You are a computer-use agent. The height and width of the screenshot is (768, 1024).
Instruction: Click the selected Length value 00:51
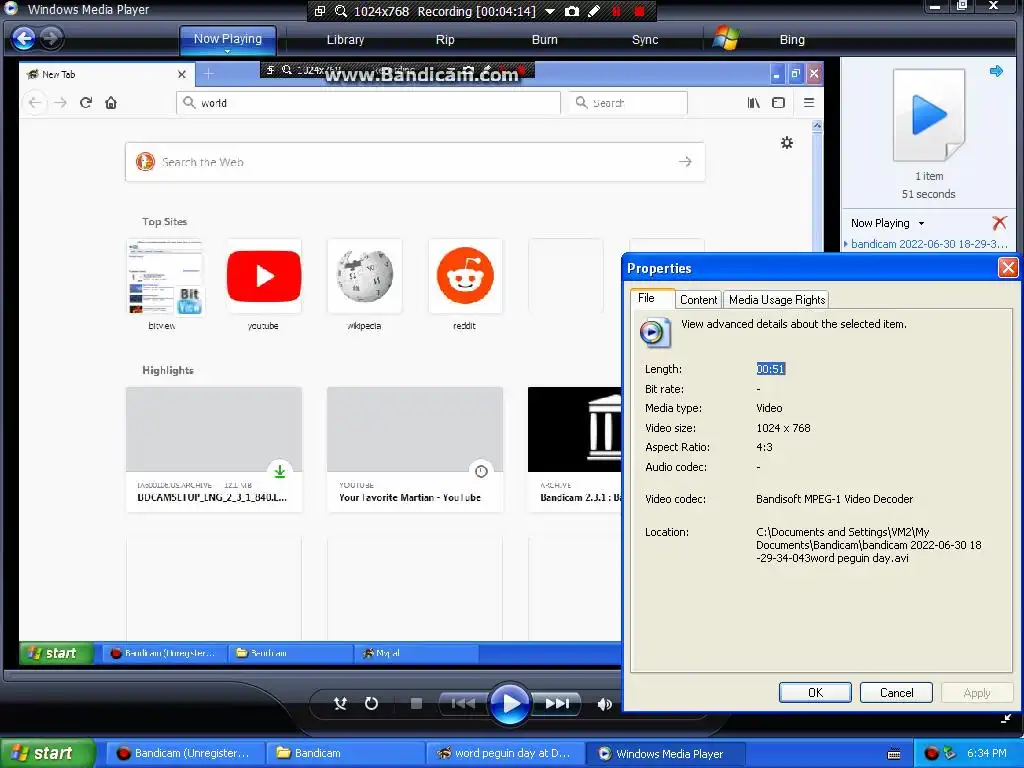[x=771, y=369]
